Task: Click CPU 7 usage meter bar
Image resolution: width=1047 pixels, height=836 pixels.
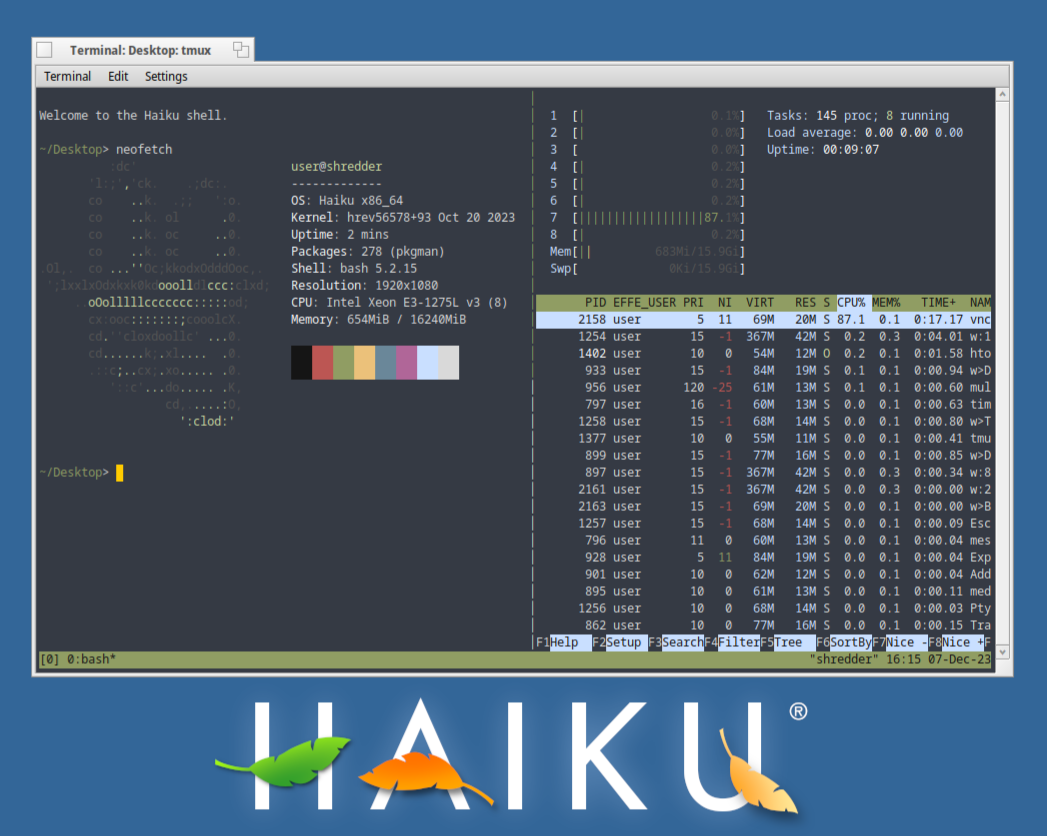Action: coord(659,218)
